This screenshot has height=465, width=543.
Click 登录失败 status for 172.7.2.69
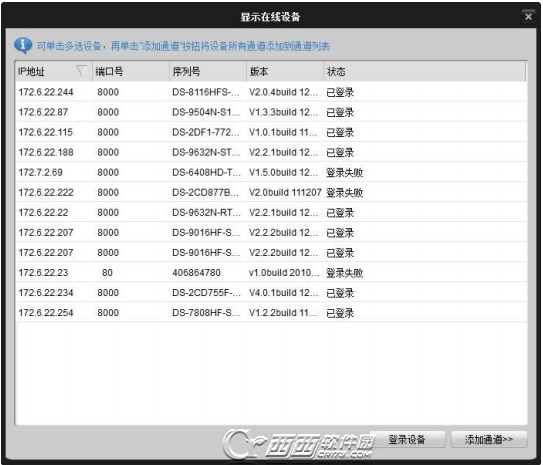344,172
